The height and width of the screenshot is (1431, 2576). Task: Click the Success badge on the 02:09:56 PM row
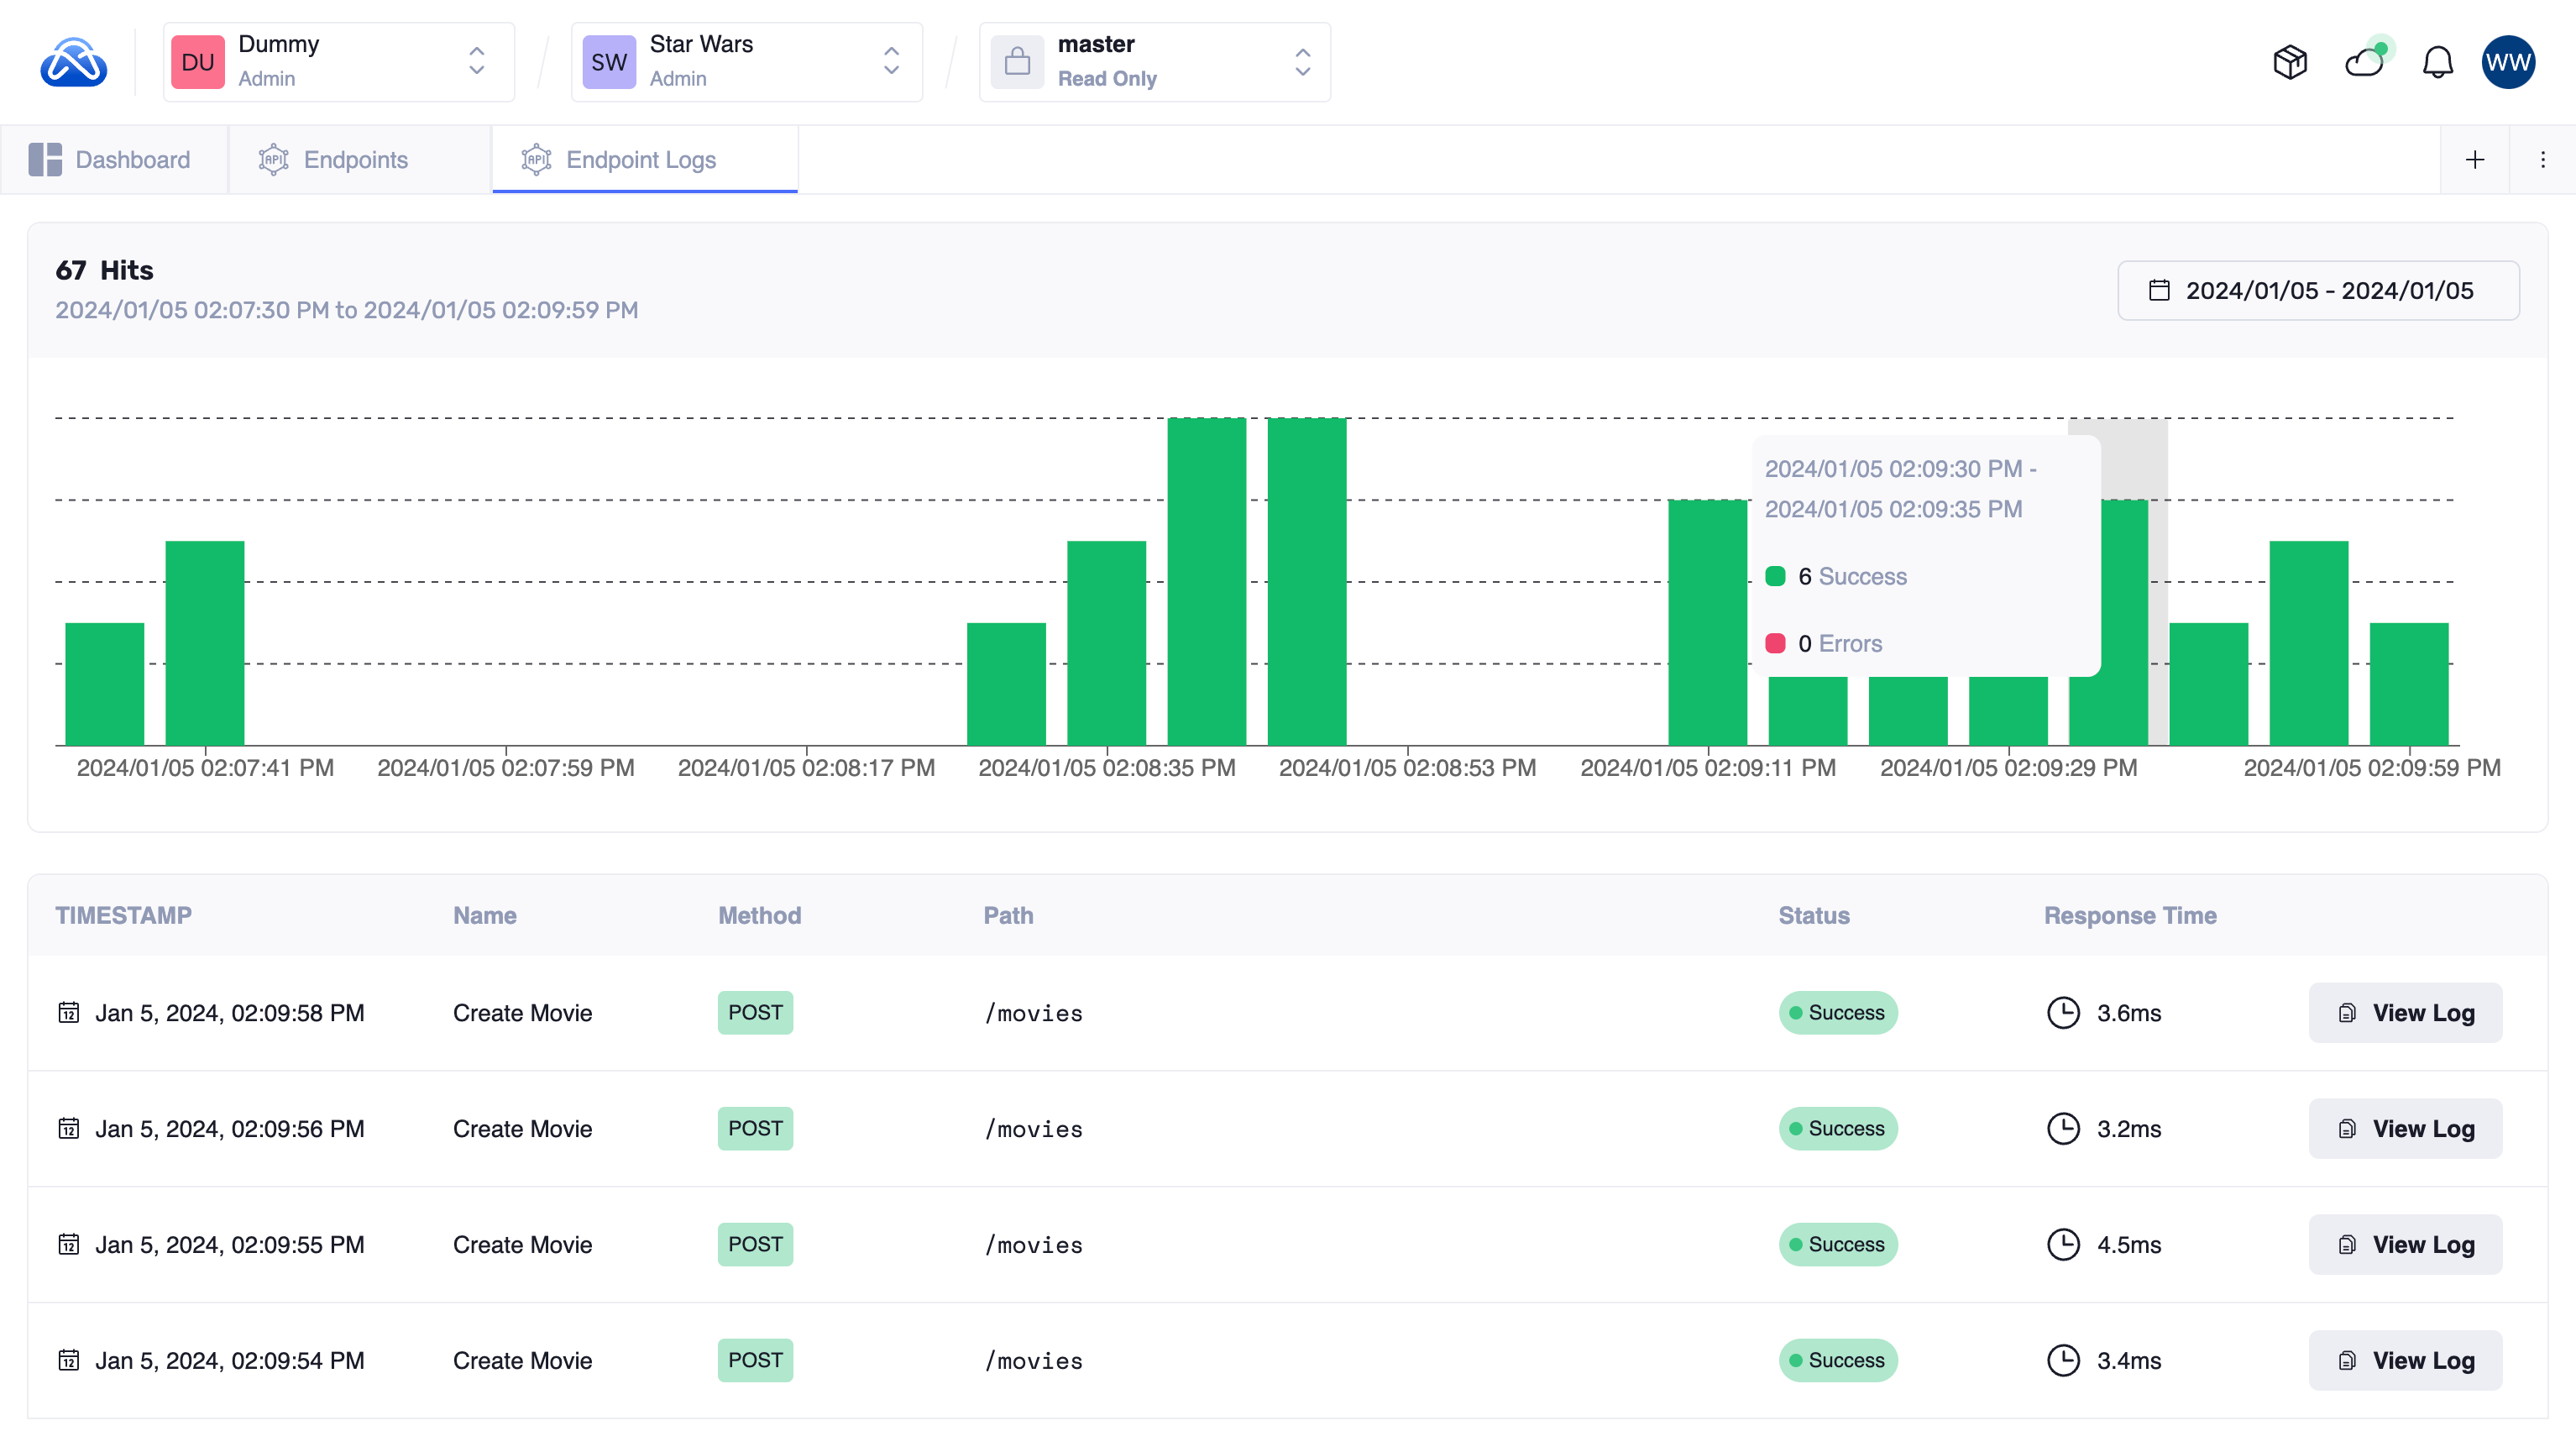tap(1837, 1128)
